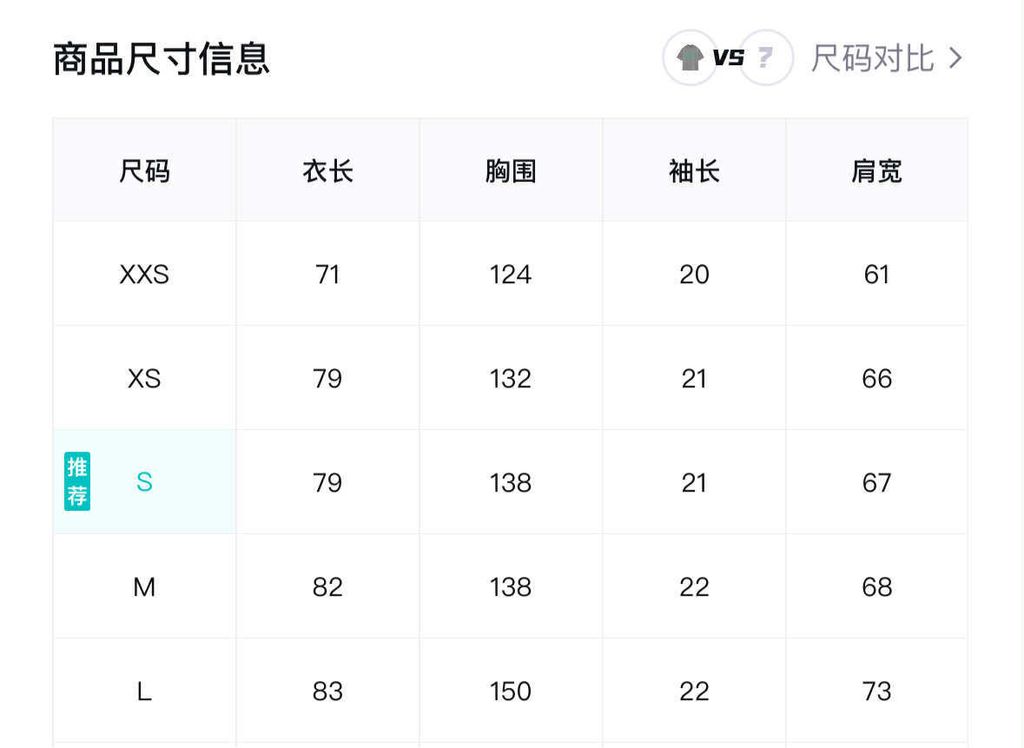
Task: Click the 袖长 column header
Action: click(694, 171)
